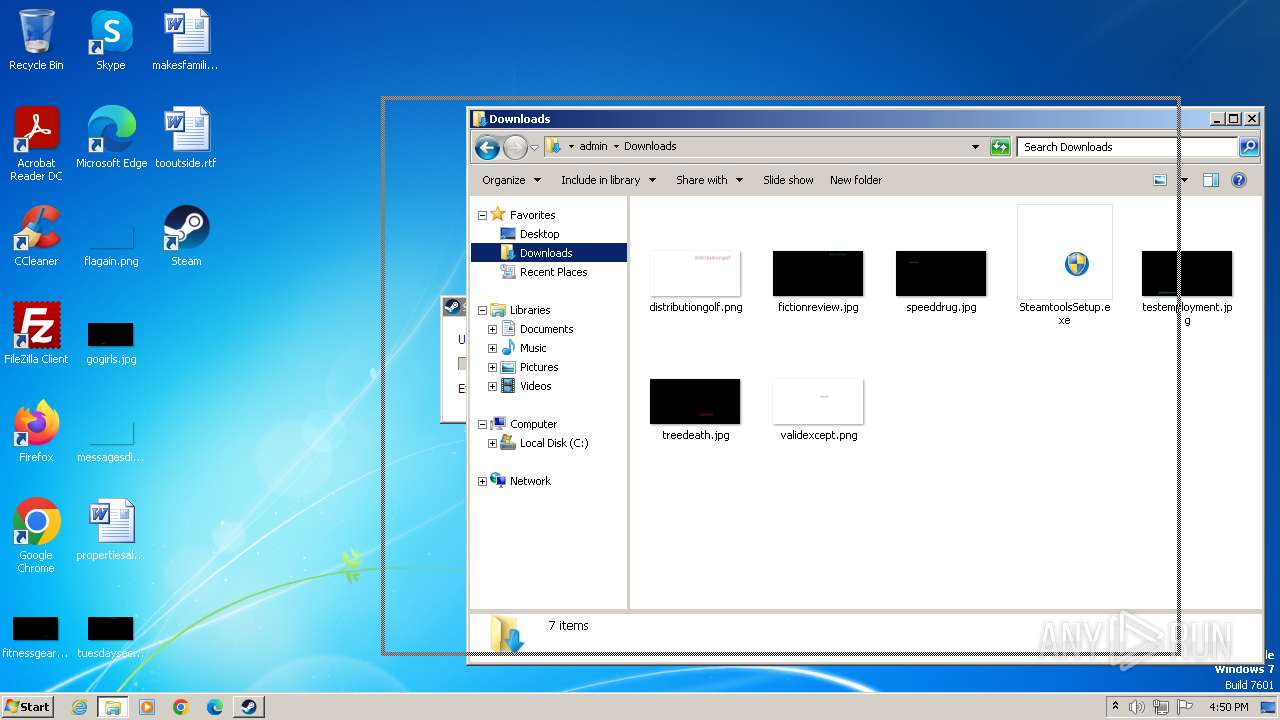Open Windows Media Player from taskbar
This screenshot has width=1280, height=720.
147,707
